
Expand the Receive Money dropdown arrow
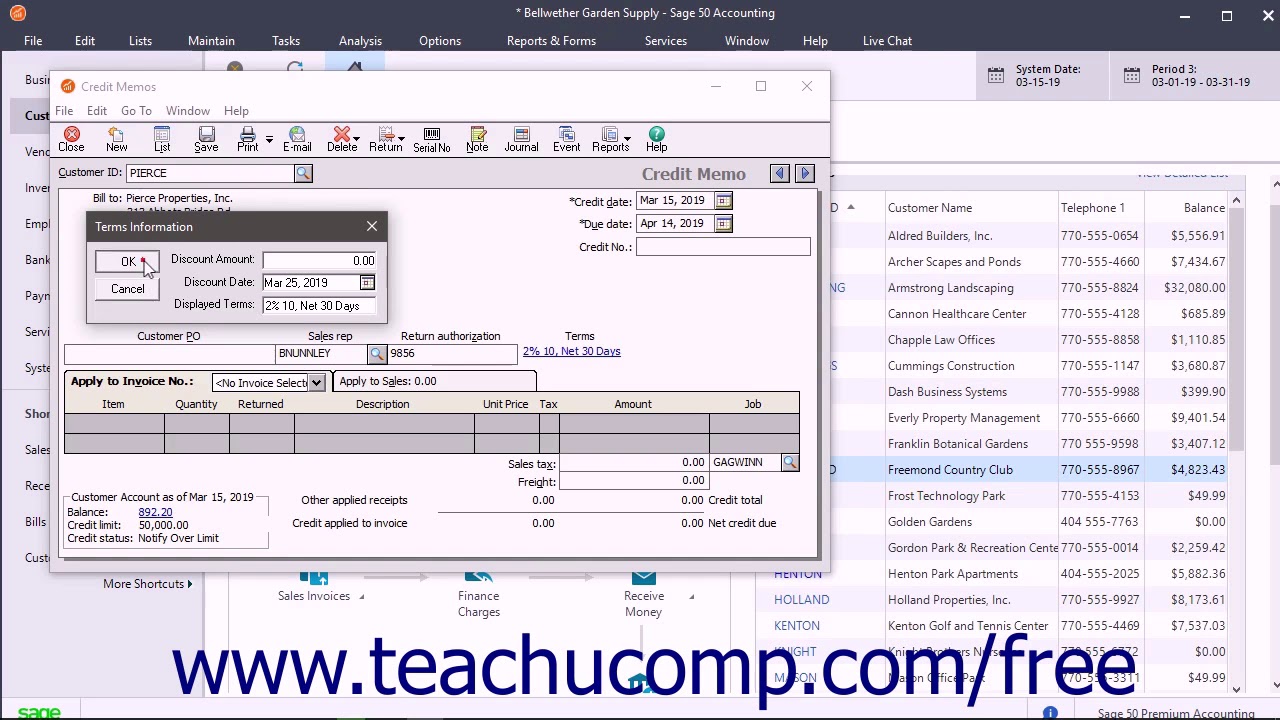coord(691,597)
